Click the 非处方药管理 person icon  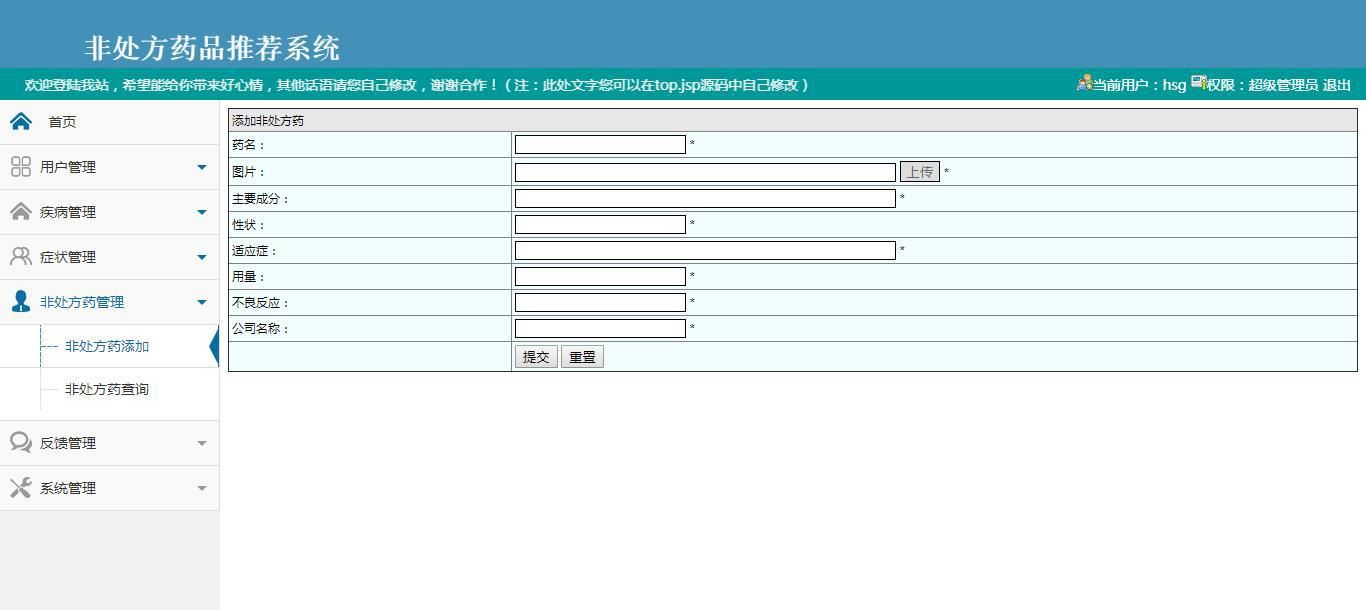21,302
